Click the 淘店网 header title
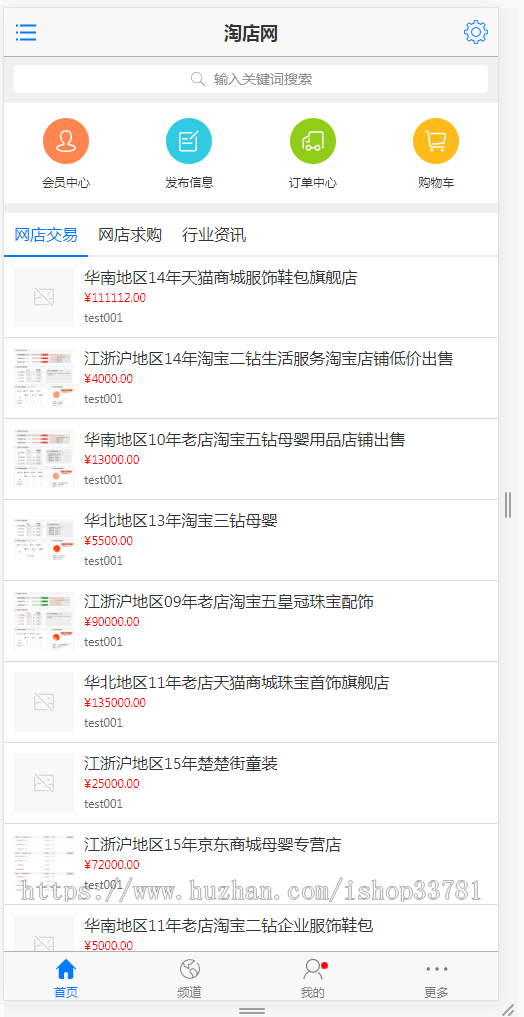This screenshot has height=1017, width=524. coord(251,33)
